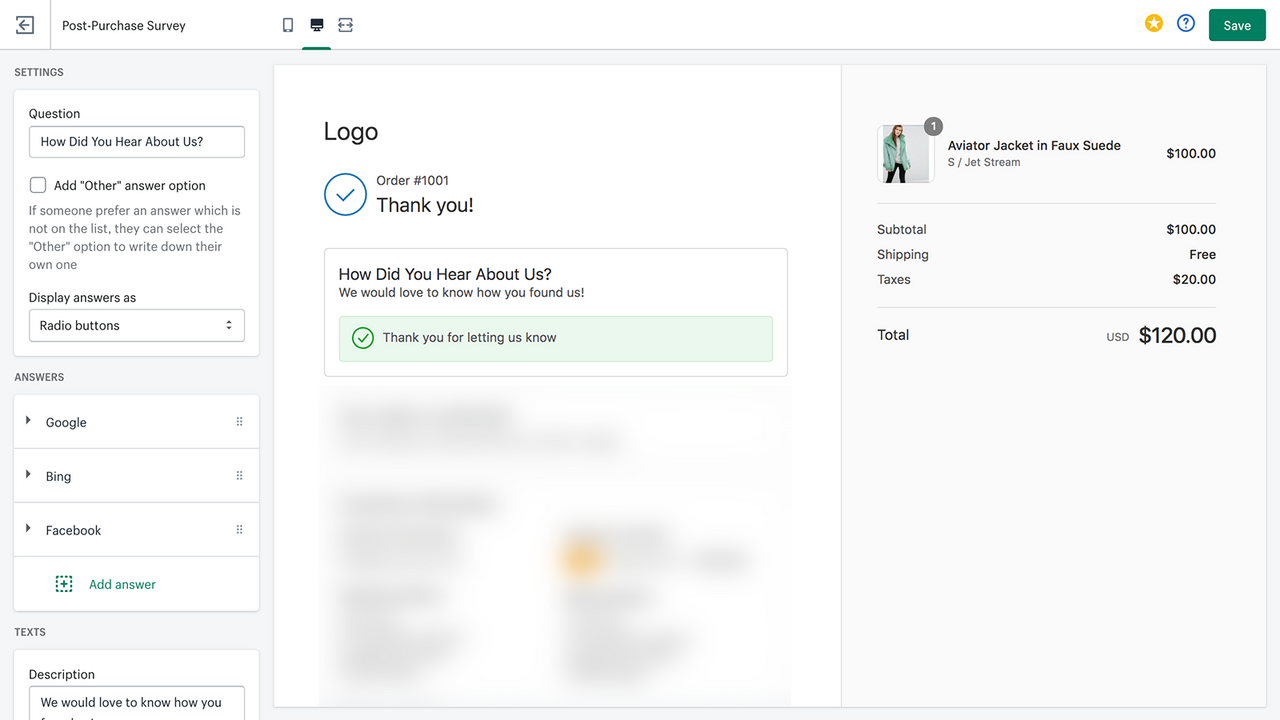This screenshot has height=720, width=1280.
Task: Click the Shipping Free value
Action: point(1203,254)
